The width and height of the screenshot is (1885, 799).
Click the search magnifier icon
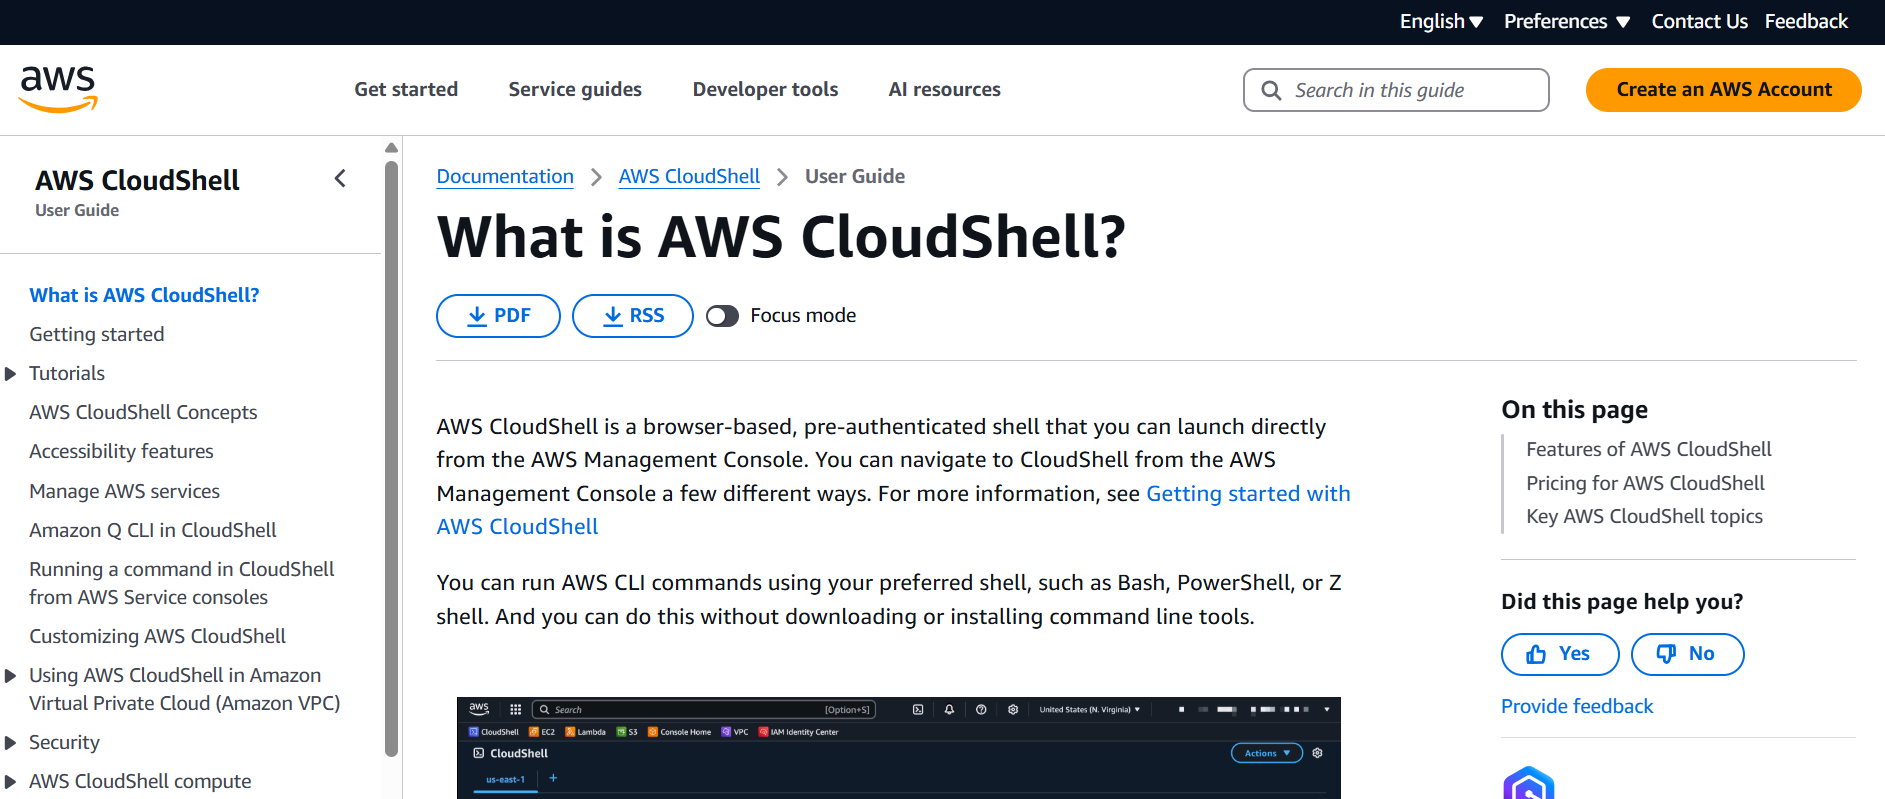click(1271, 91)
